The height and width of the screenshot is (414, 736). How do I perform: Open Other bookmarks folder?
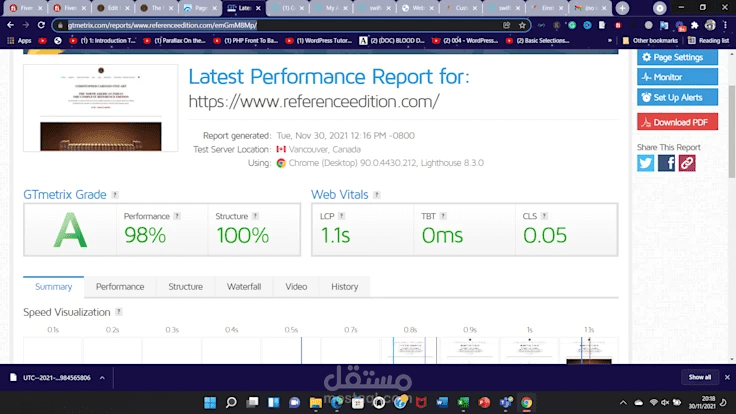pos(650,41)
